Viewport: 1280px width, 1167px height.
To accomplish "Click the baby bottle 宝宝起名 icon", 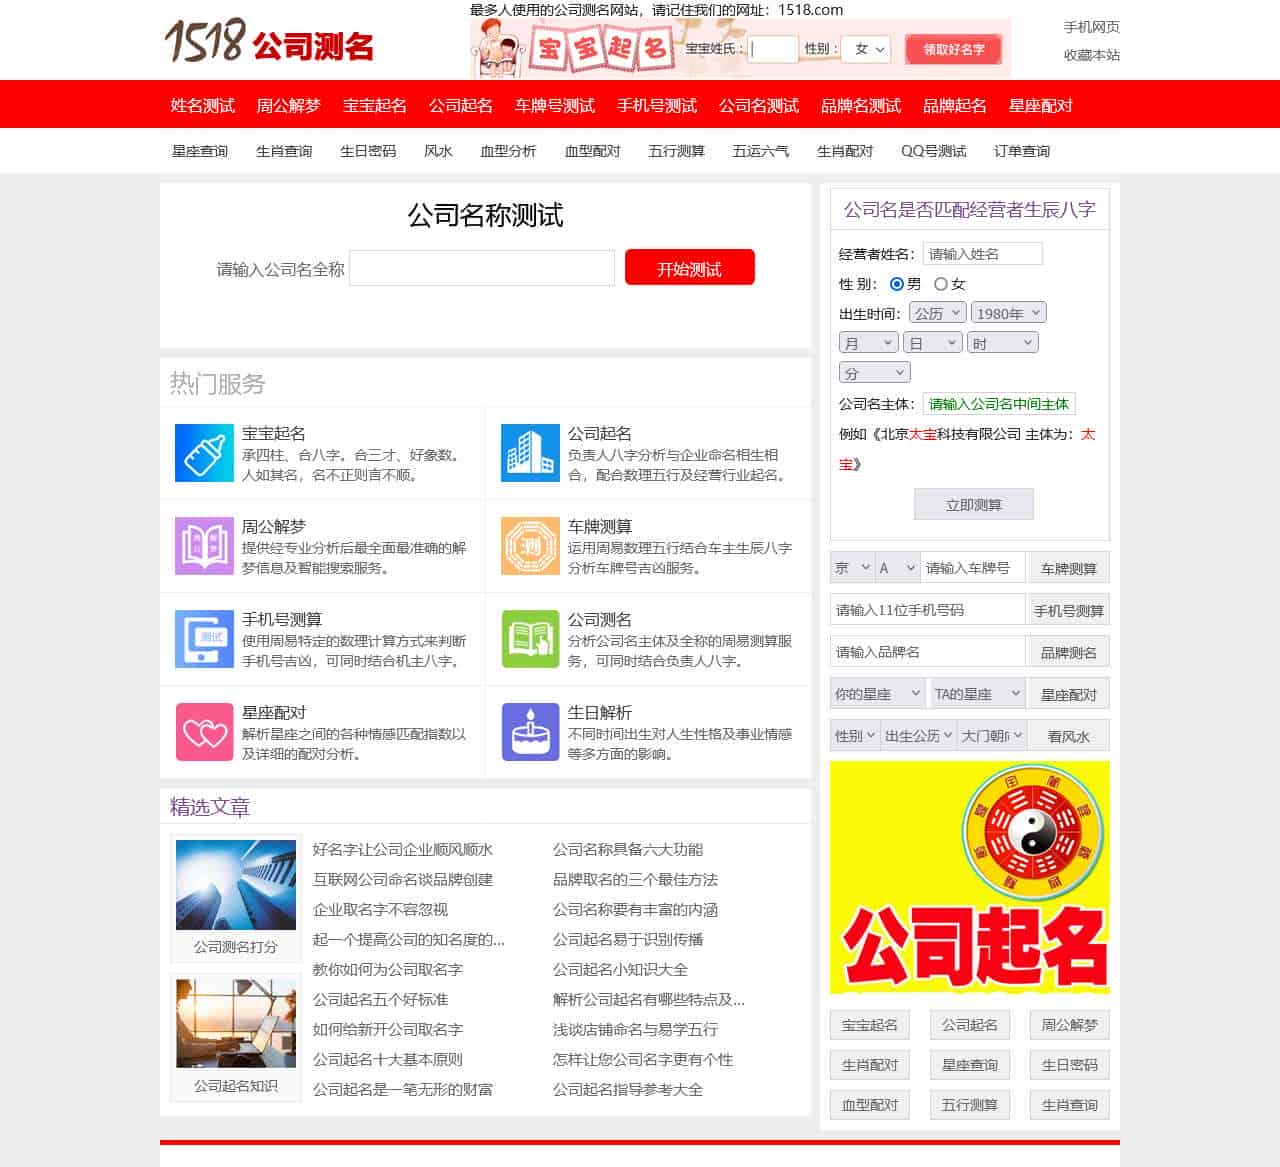I will [x=204, y=453].
